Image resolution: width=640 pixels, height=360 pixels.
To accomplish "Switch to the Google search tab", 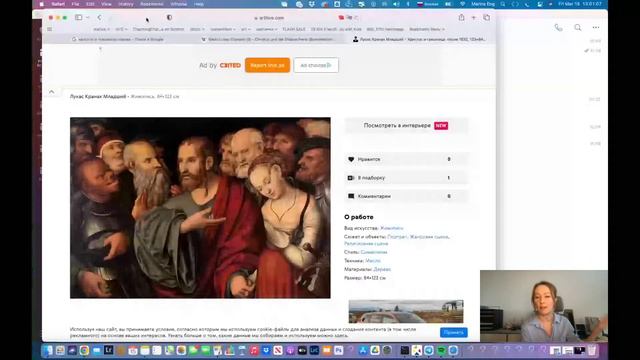I will [x=118, y=39].
